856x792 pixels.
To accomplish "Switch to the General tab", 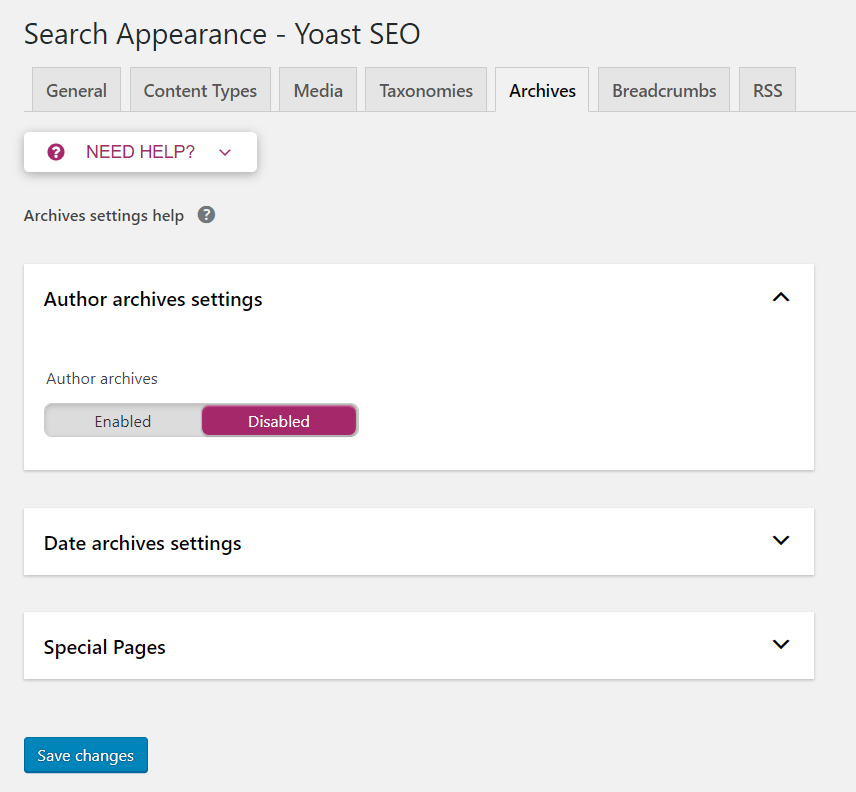I will click(x=76, y=90).
